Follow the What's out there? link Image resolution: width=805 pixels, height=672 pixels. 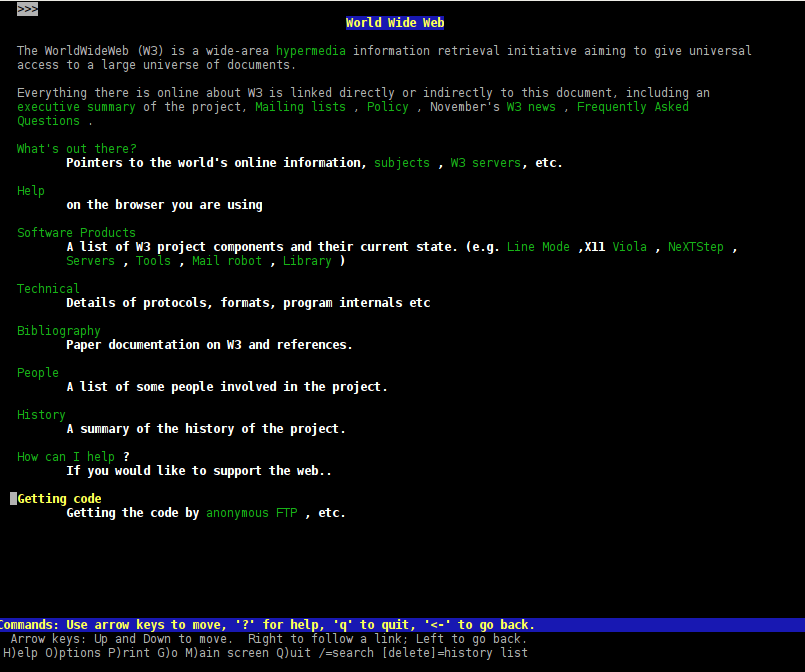pos(76,149)
